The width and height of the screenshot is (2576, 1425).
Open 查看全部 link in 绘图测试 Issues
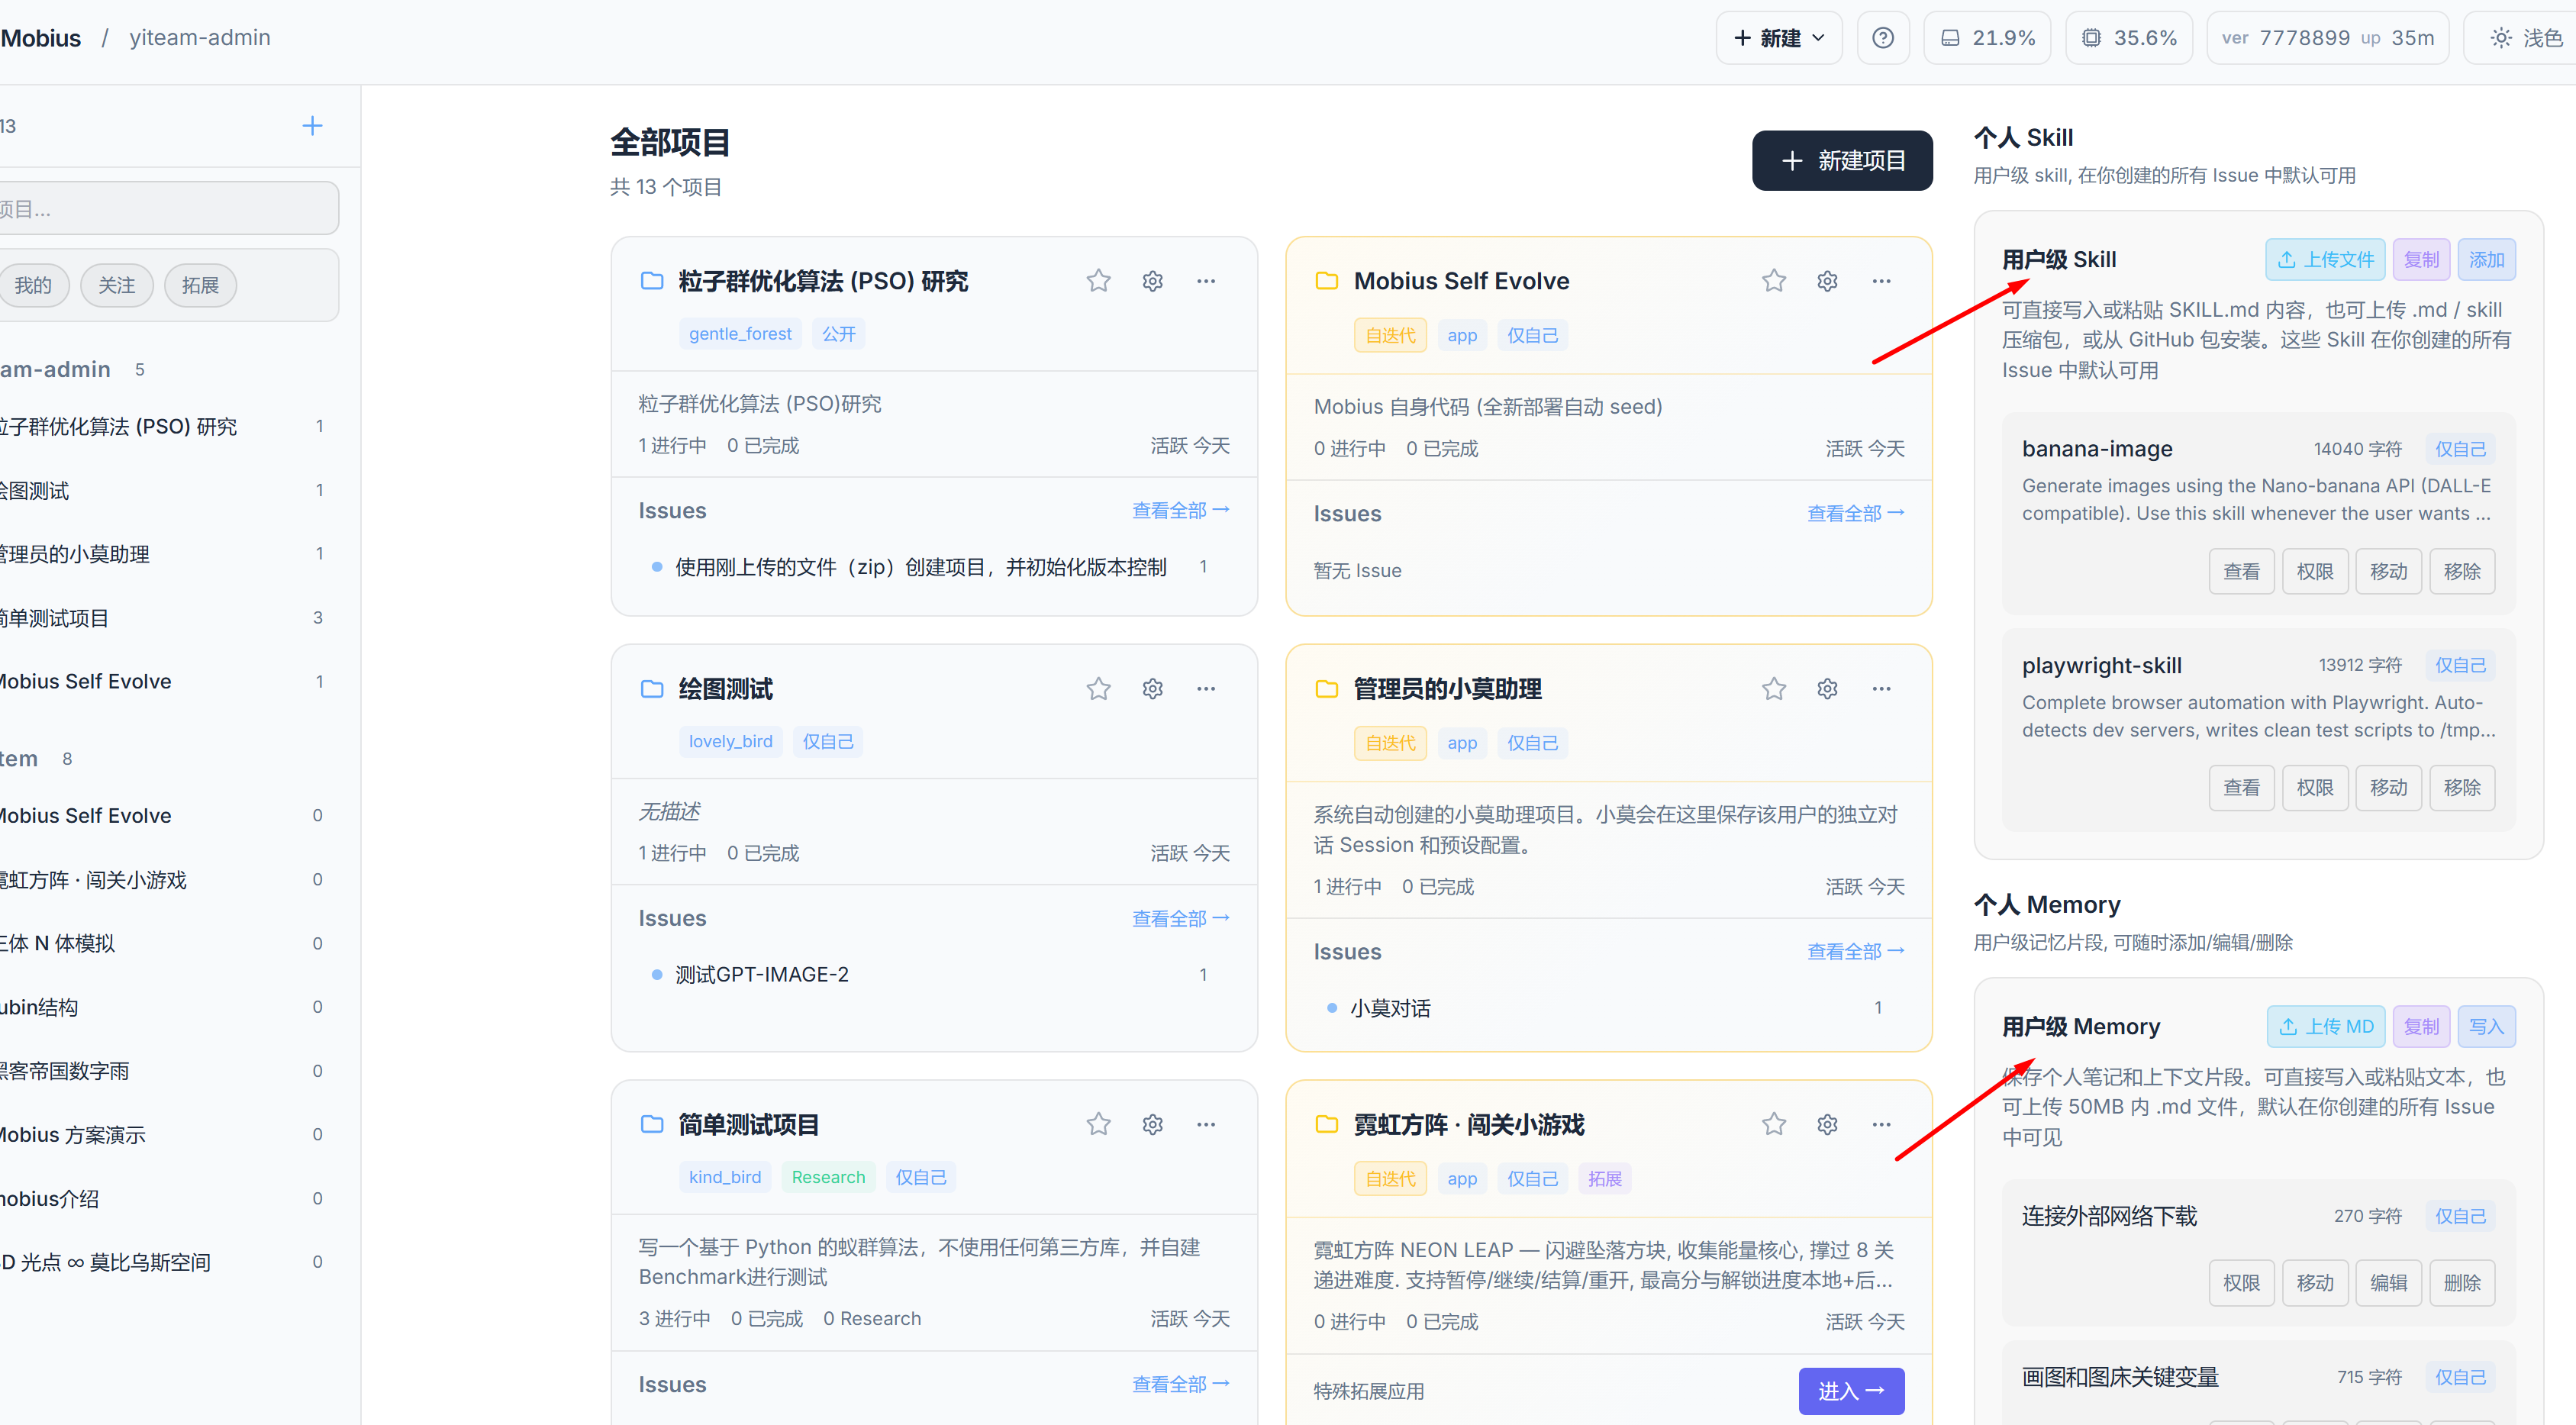pyautogui.click(x=1181, y=919)
